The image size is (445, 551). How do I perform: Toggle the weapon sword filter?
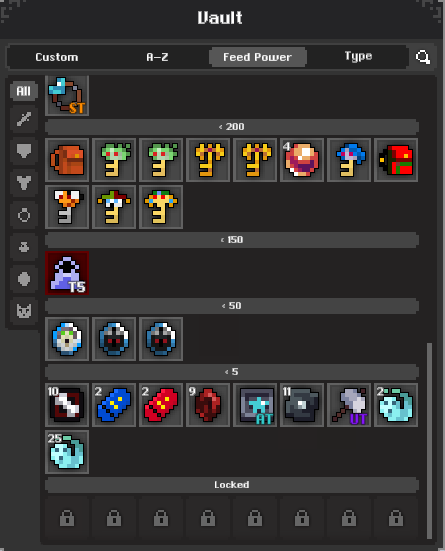24,119
